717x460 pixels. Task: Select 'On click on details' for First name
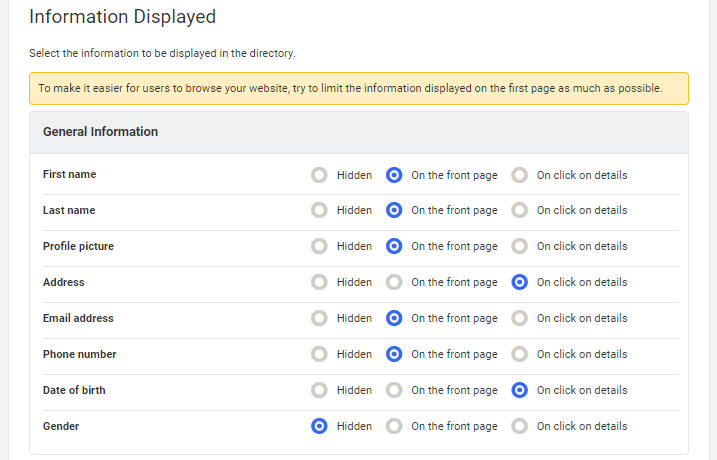pyautogui.click(x=519, y=175)
